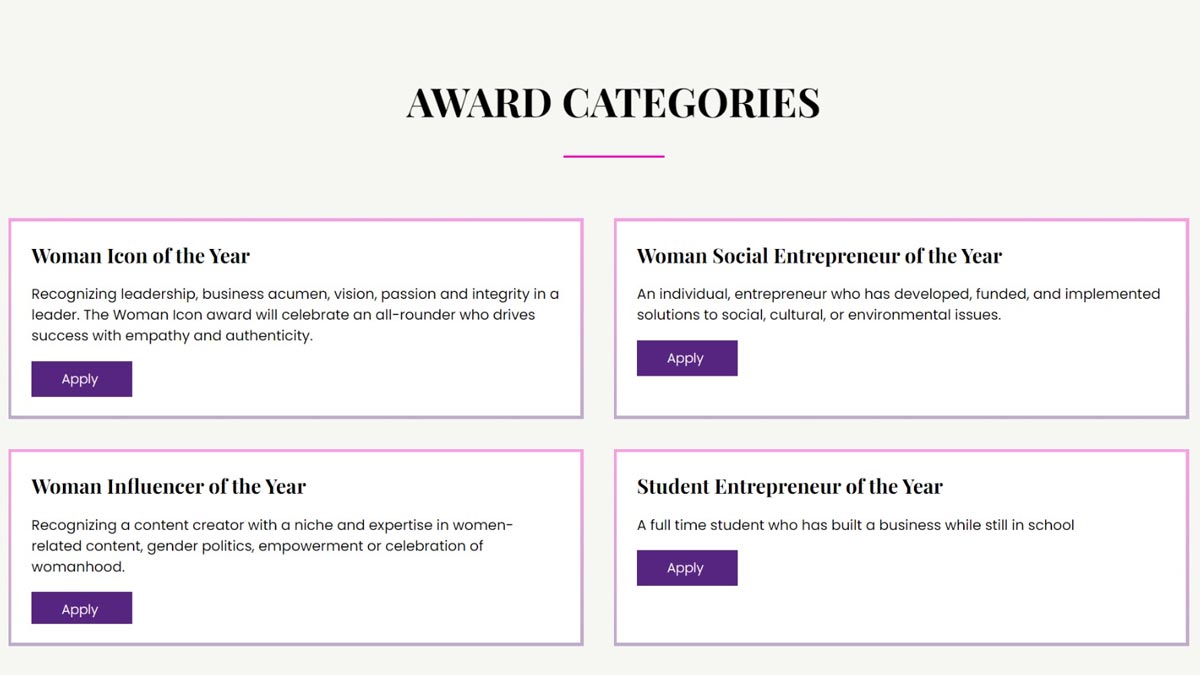Click Apply for Woman Social Entrepreneur of the Year
The width and height of the screenshot is (1200, 675).
click(x=687, y=357)
